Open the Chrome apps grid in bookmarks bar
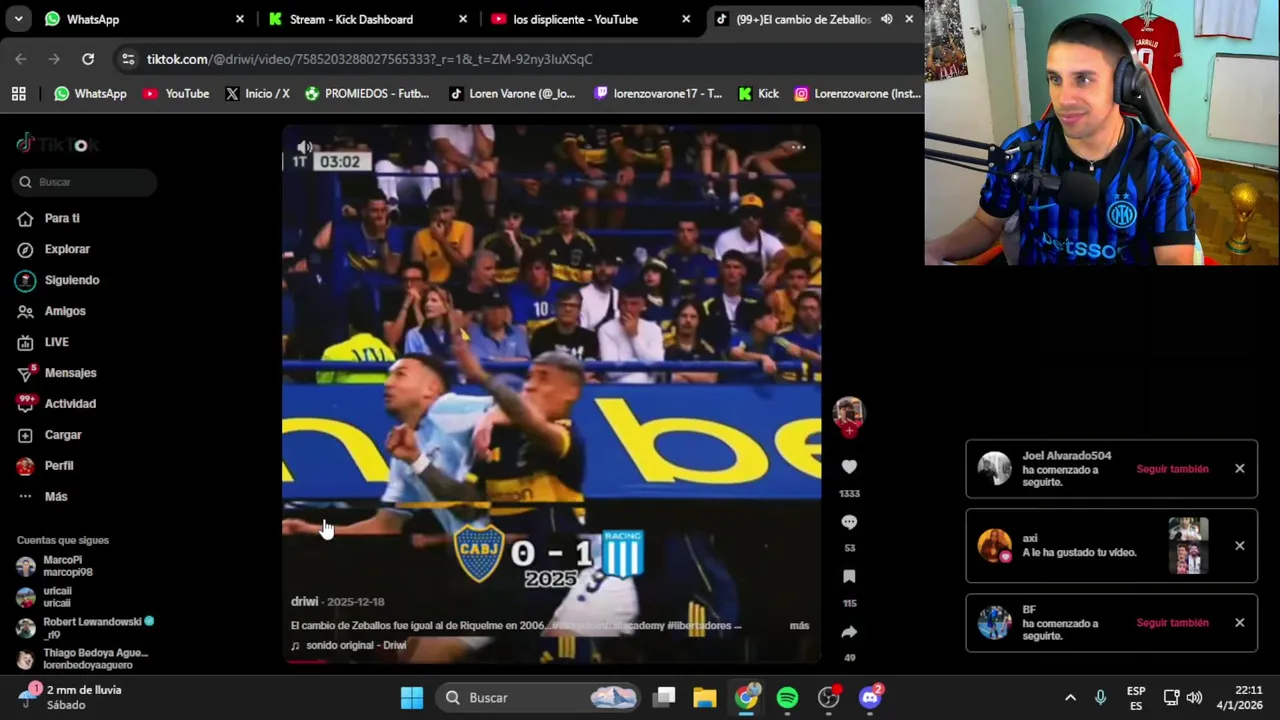 pos(18,93)
